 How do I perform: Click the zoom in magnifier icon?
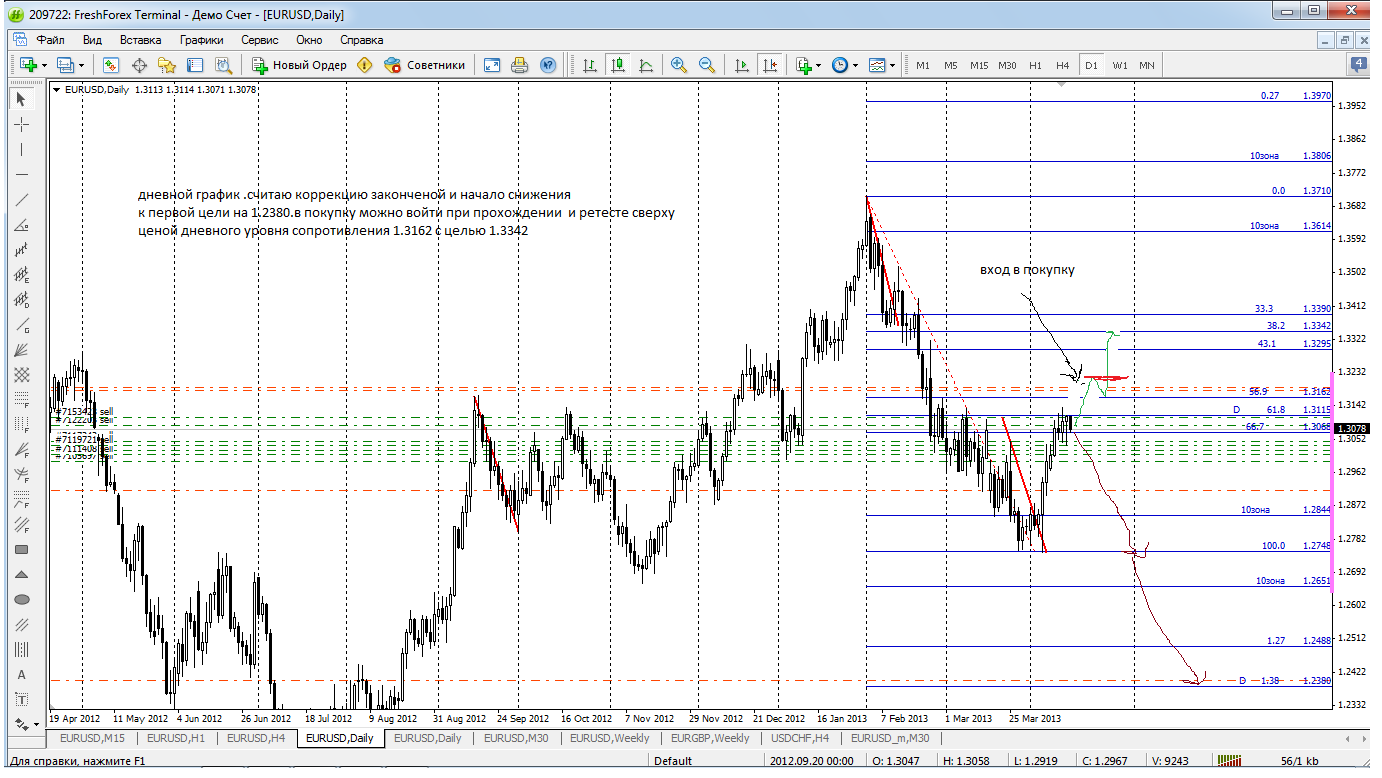(679, 65)
